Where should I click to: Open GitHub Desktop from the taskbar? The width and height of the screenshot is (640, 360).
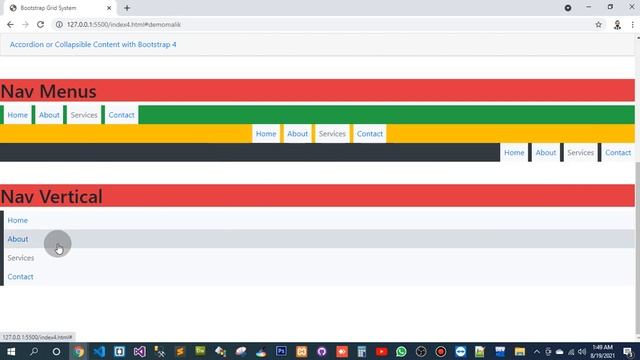(322, 351)
